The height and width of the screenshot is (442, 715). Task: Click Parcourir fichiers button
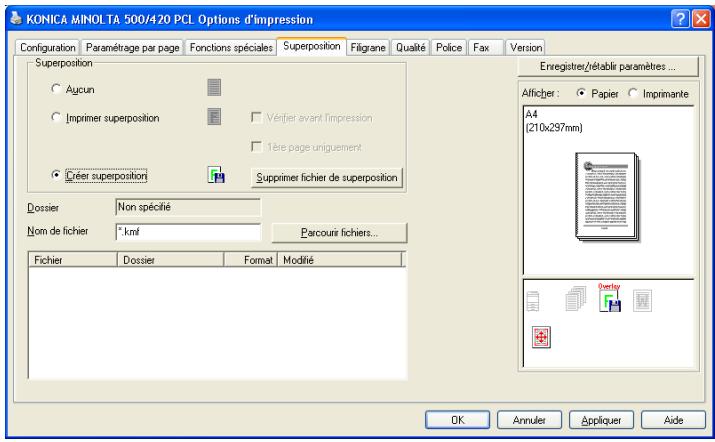tap(339, 233)
